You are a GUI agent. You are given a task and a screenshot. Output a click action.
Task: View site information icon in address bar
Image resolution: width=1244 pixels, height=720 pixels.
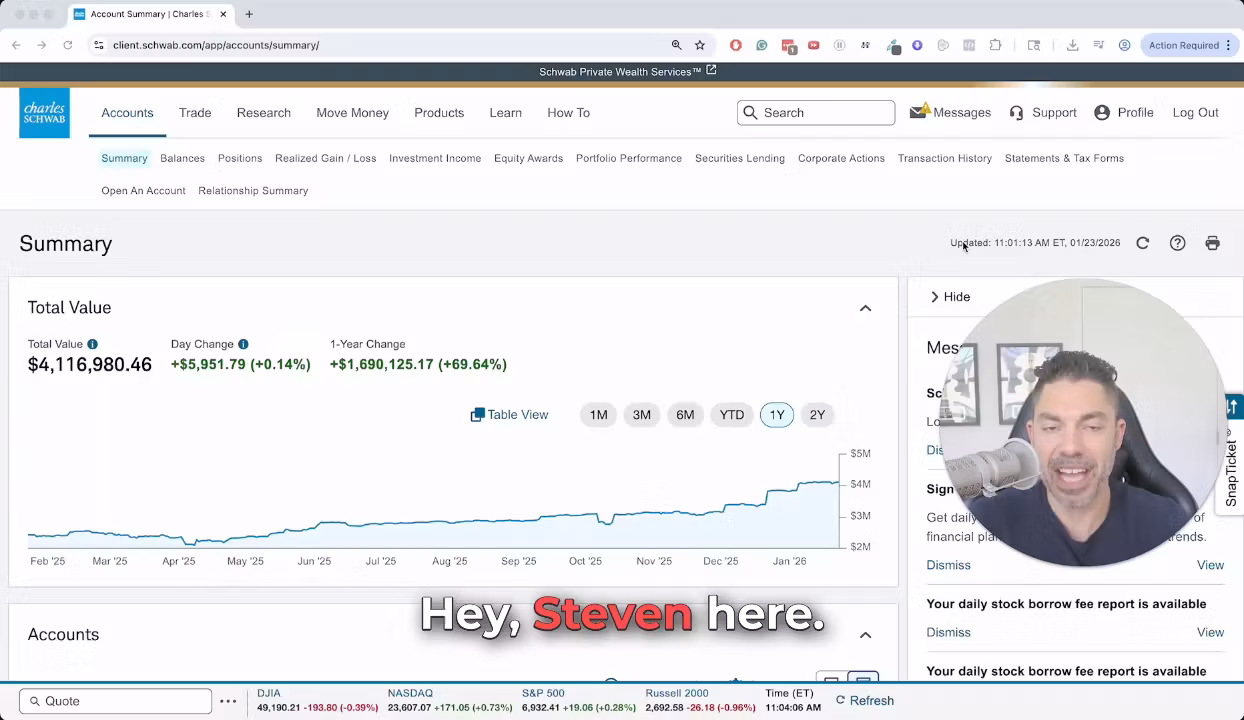(98, 45)
